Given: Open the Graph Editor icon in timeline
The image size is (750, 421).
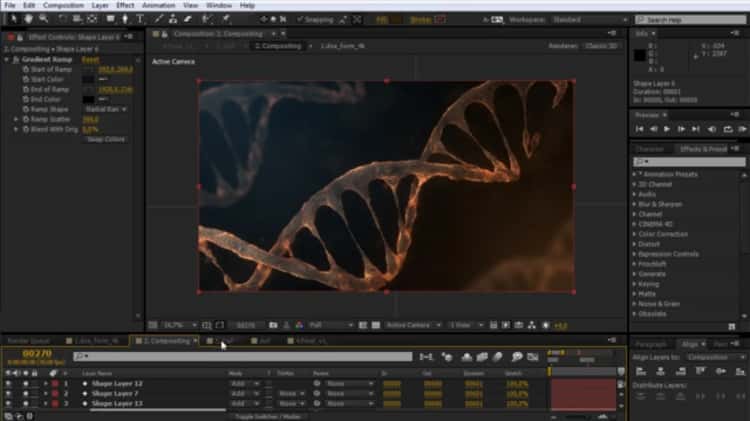Looking at the screenshot, I should tap(532, 357).
